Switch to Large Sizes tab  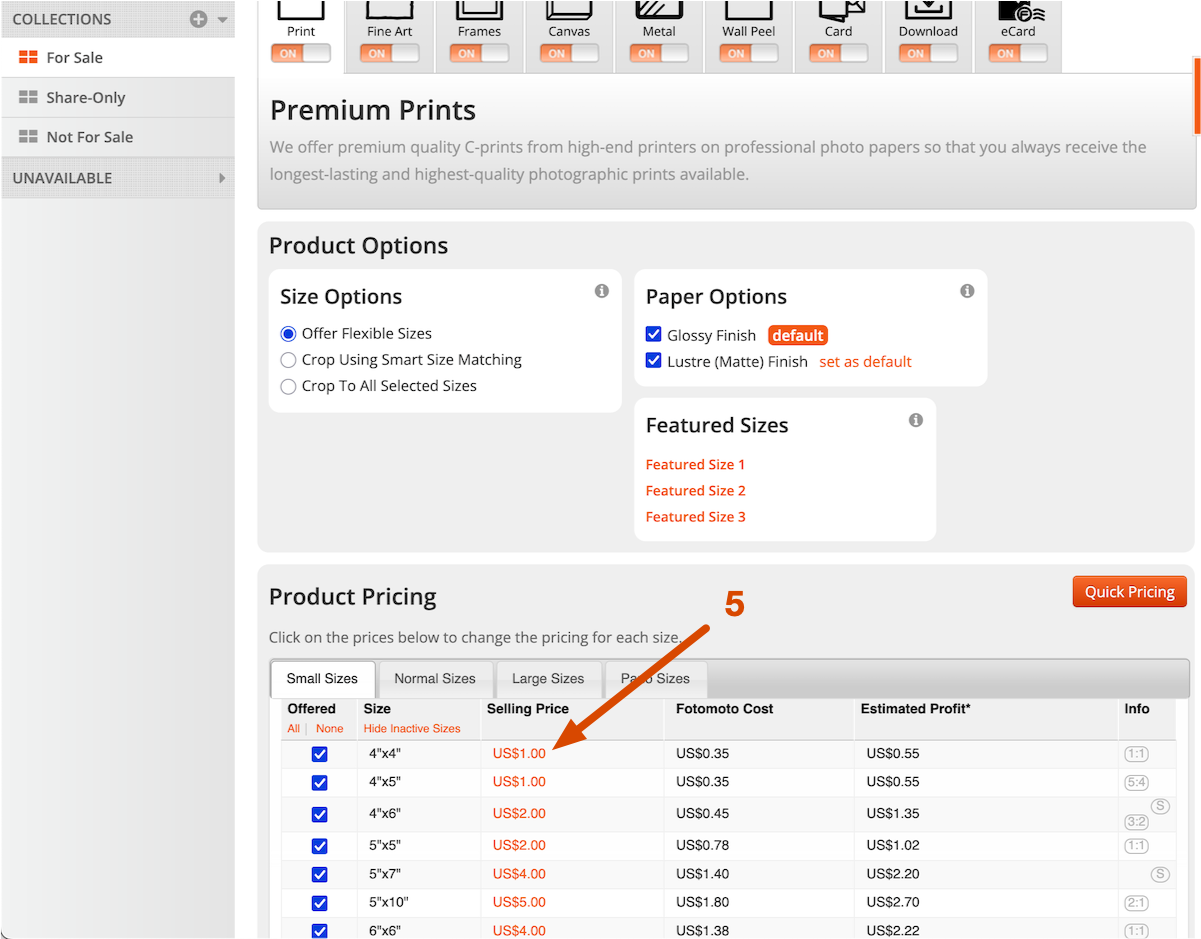pyautogui.click(x=548, y=678)
